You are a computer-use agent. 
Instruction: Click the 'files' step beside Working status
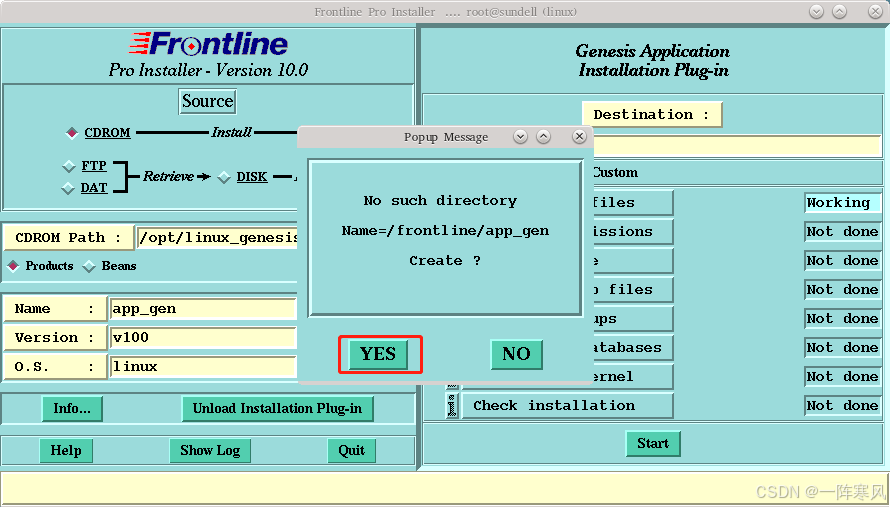tap(633, 203)
